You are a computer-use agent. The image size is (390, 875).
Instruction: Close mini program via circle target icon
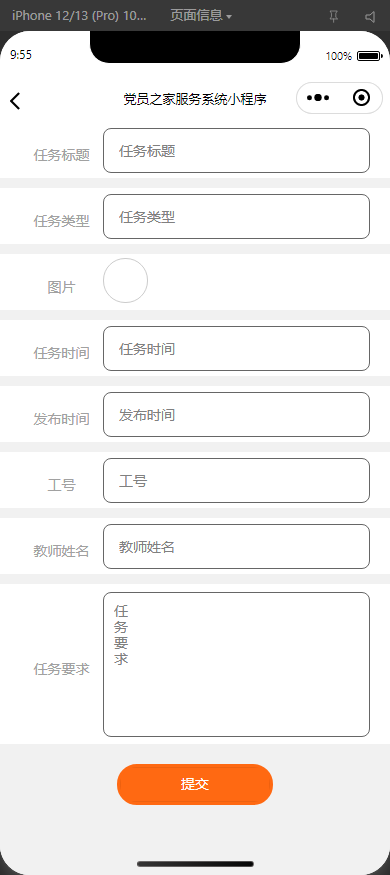(362, 98)
